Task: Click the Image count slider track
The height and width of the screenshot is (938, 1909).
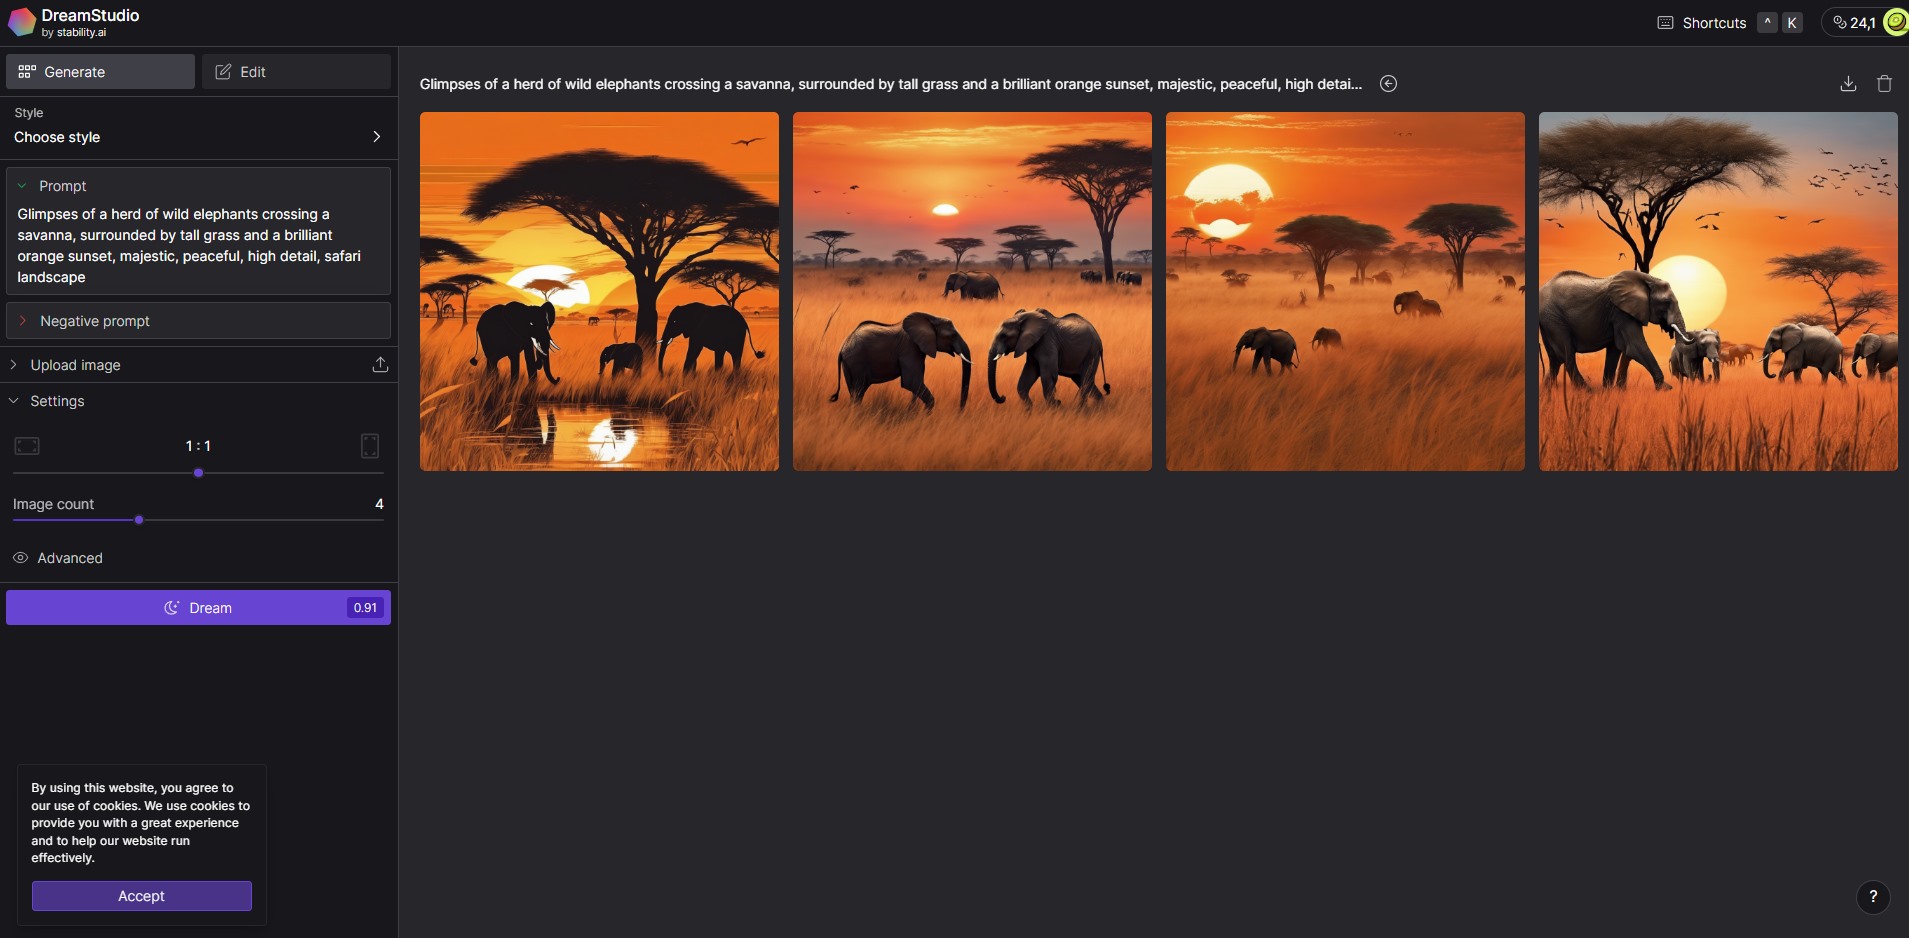Action: 198,520
